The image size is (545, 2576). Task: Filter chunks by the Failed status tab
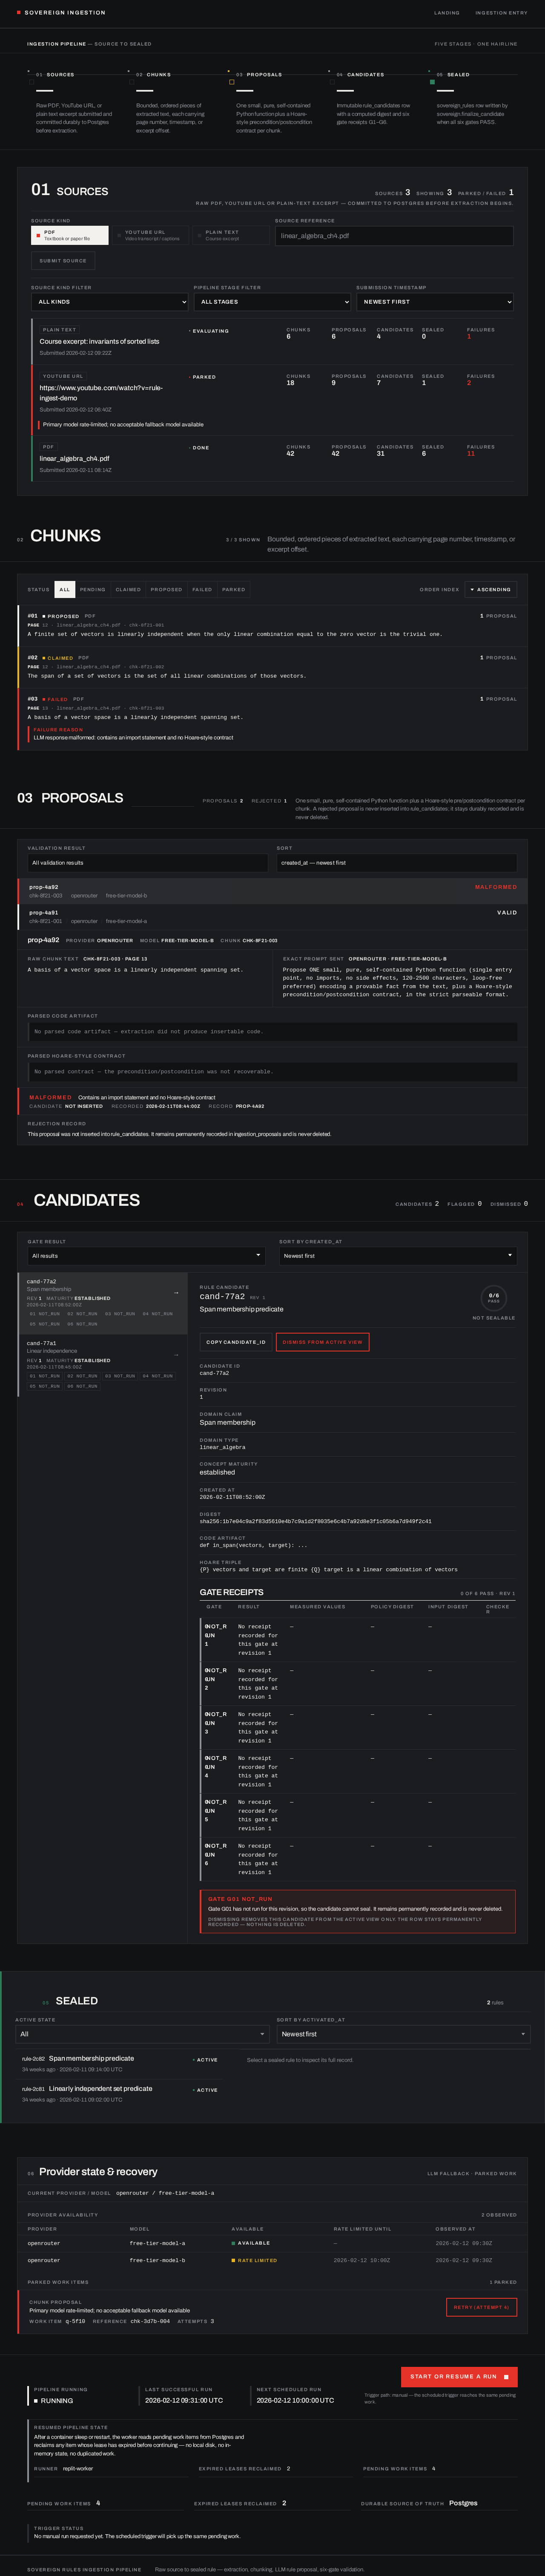pos(202,589)
